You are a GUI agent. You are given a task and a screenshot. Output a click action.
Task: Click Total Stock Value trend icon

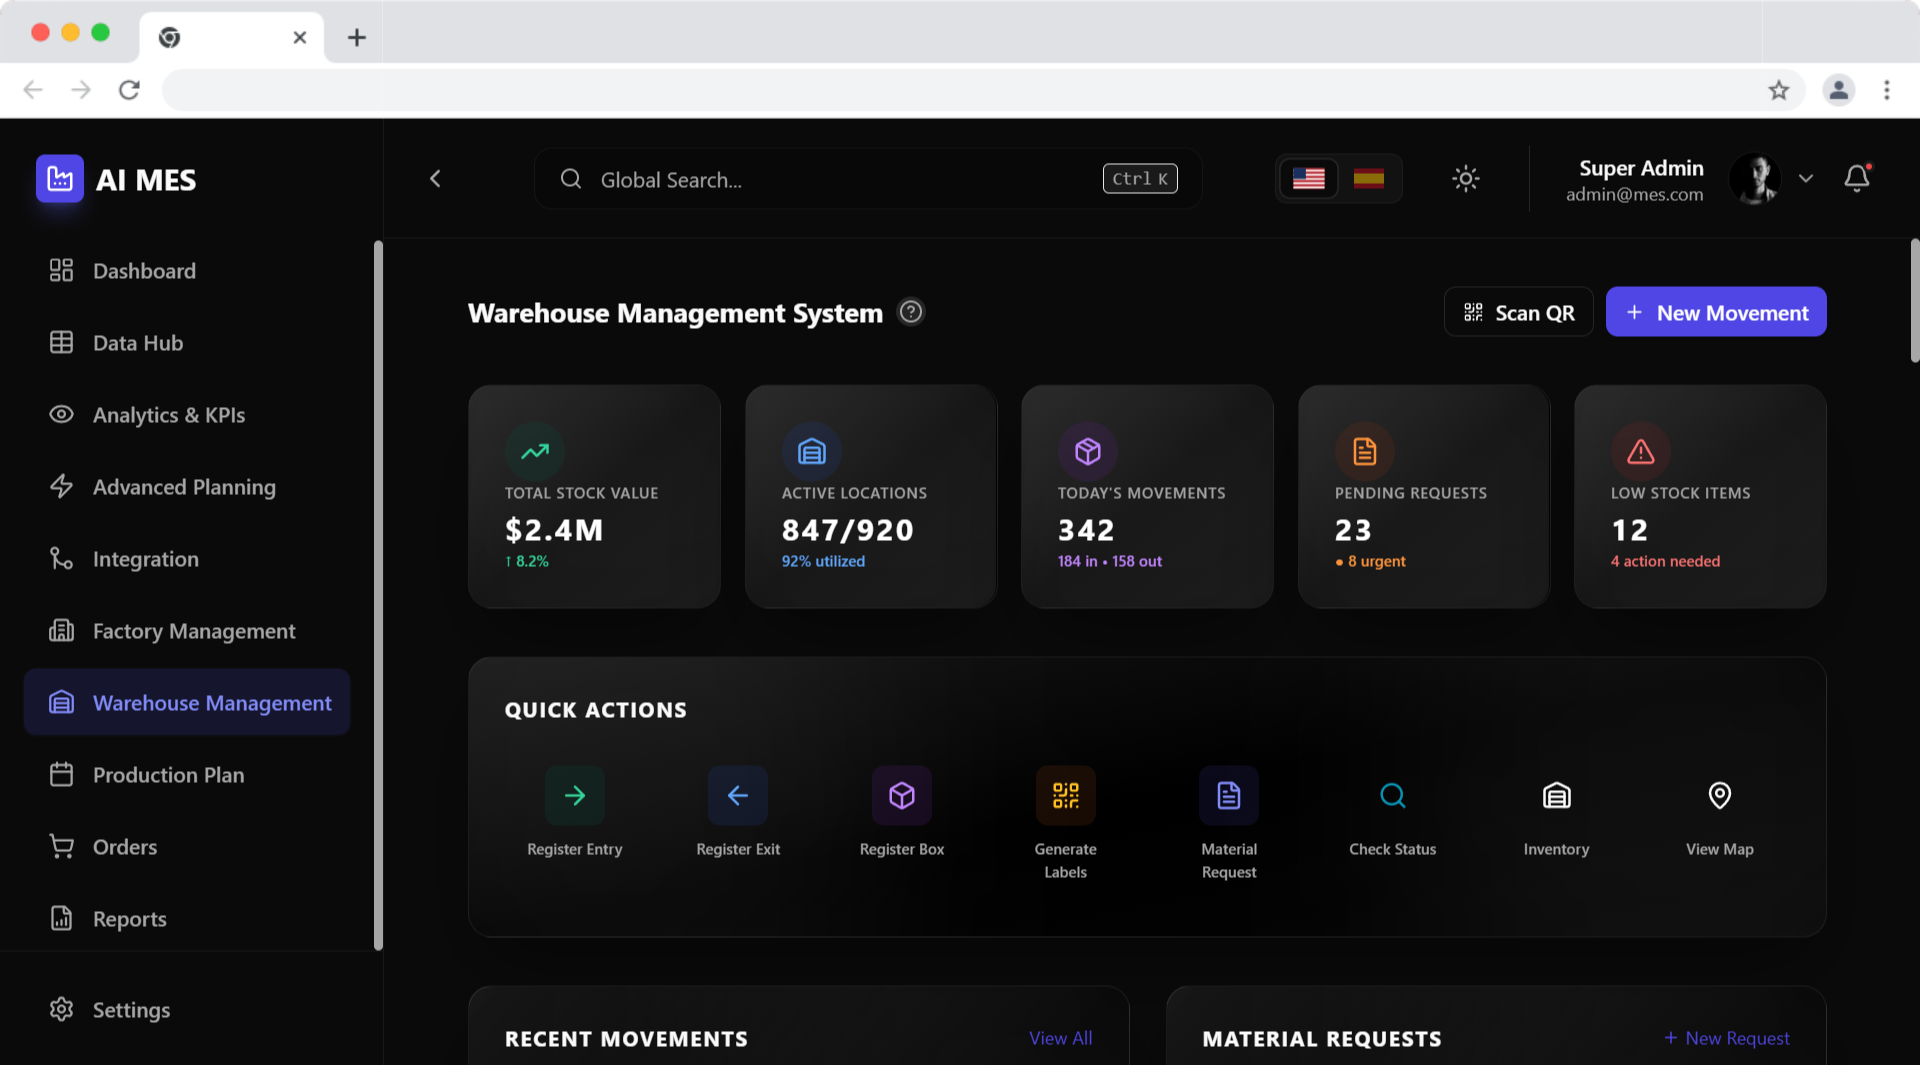pyautogui.click(x=535, y=452)
